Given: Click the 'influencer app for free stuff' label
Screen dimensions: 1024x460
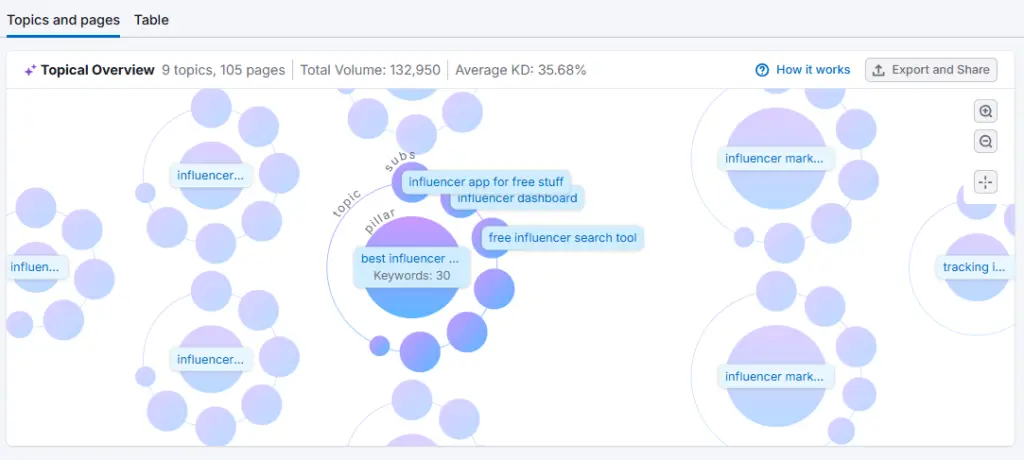Looking at the screenshot, I should click(485, 182).
